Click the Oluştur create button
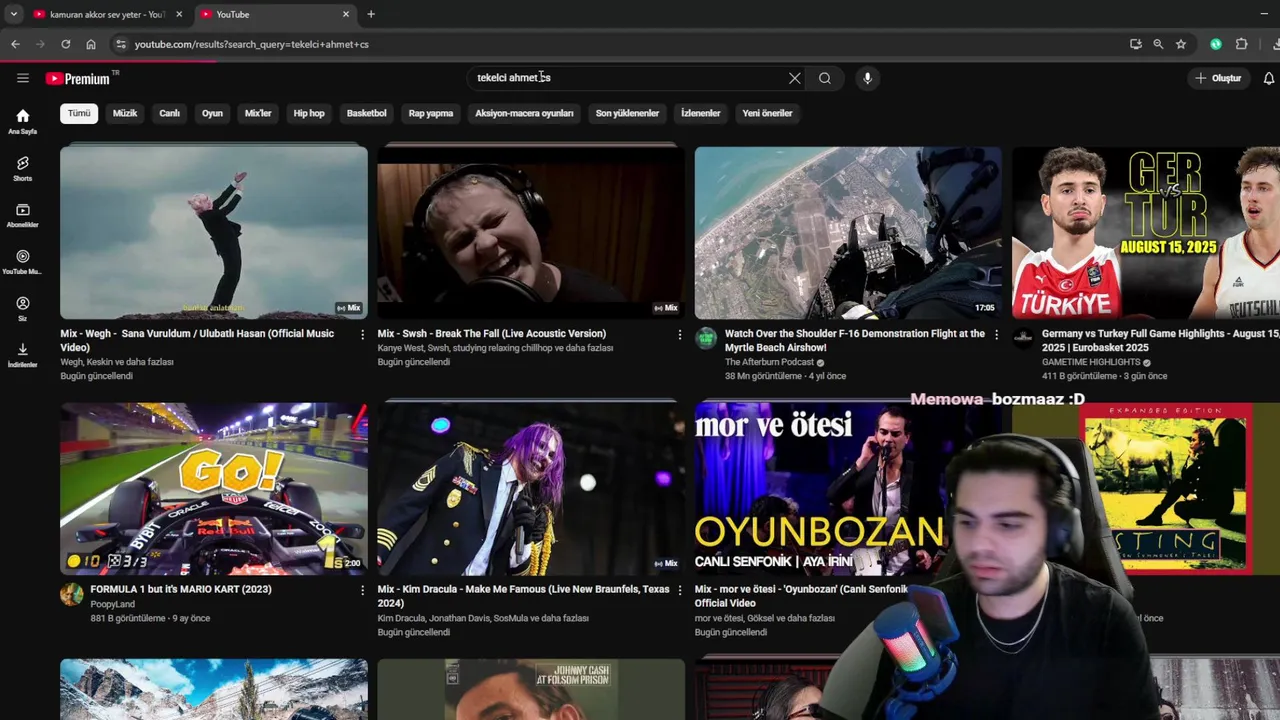1280x720 pixels. (1218, 78)
